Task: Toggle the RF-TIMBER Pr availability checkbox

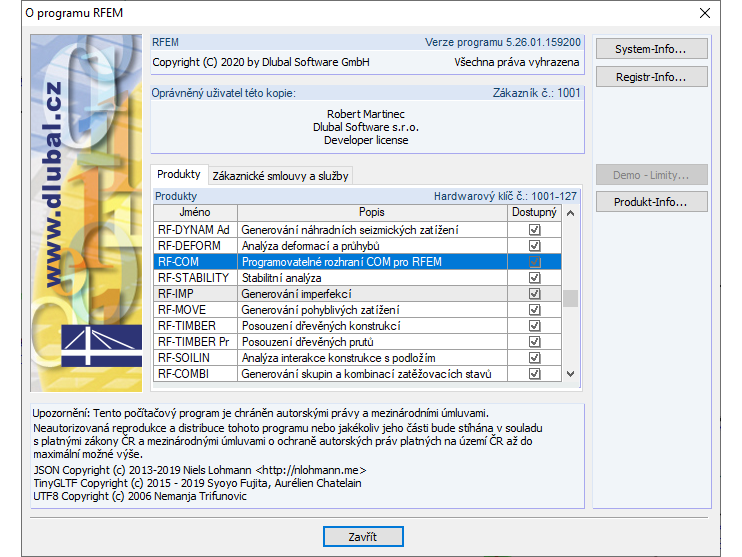Action: coord(534,342)
